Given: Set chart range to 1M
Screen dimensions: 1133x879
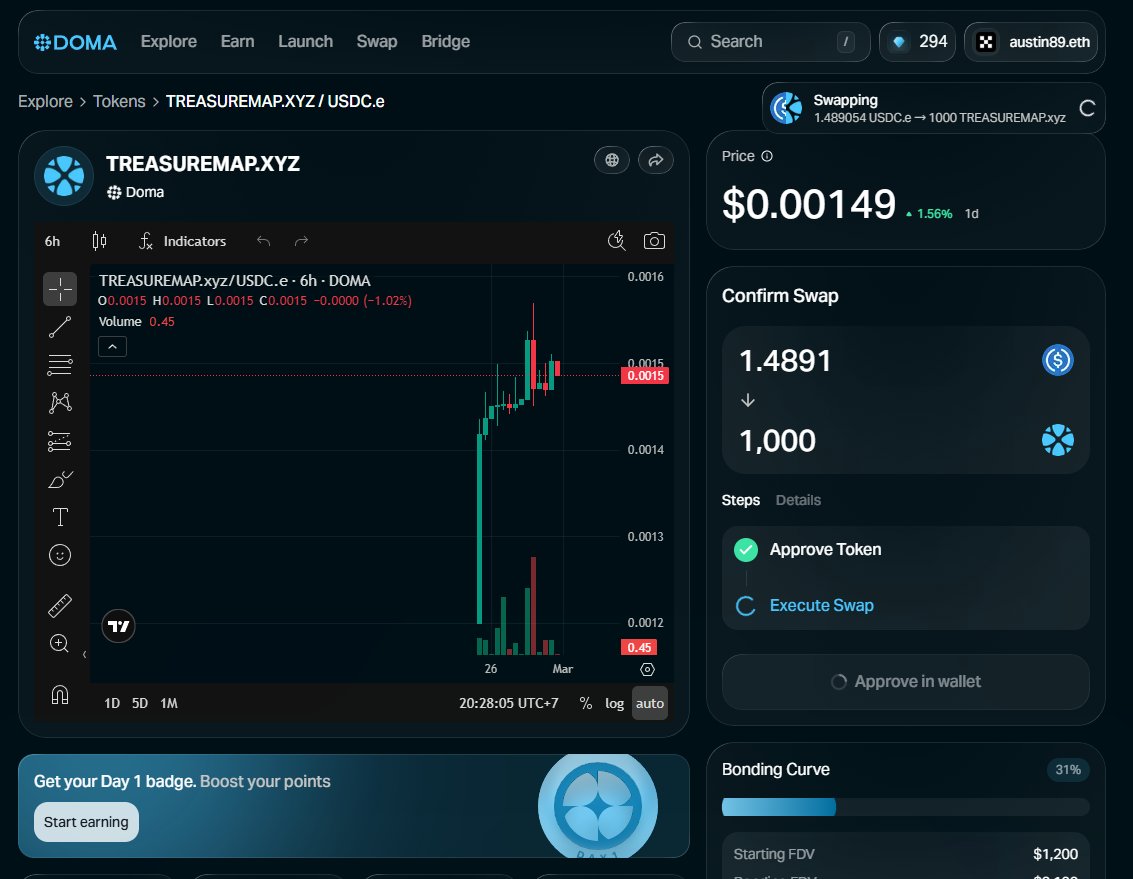Looking at the screenshot, I should 169,703.
